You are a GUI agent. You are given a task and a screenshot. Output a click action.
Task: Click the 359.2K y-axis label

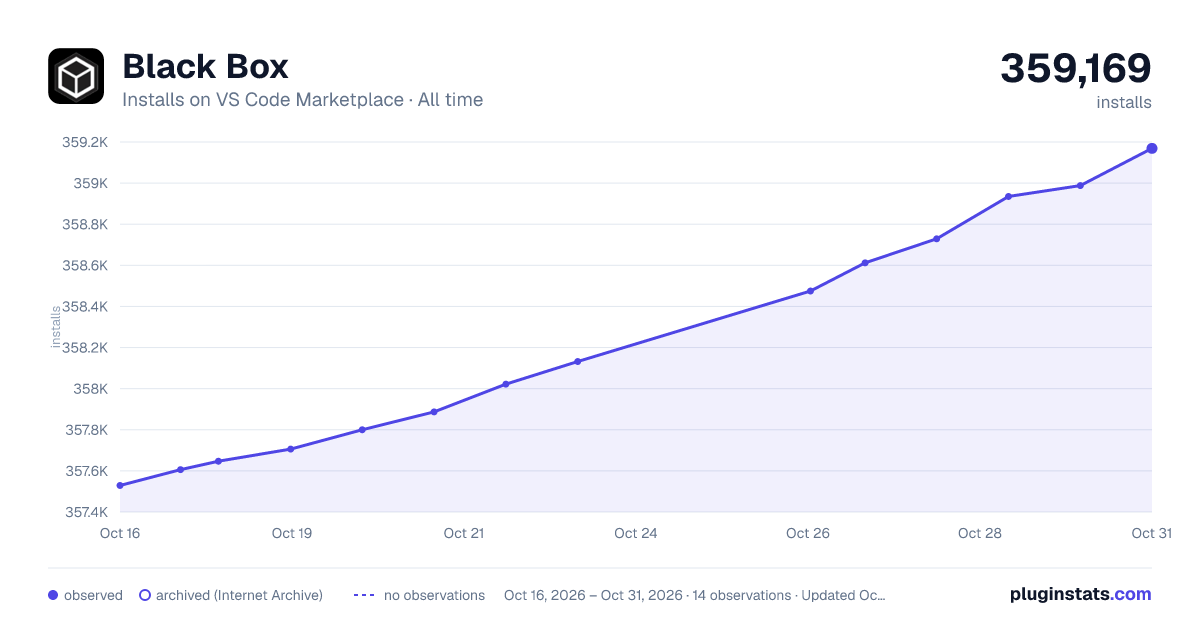coord(85,142)
